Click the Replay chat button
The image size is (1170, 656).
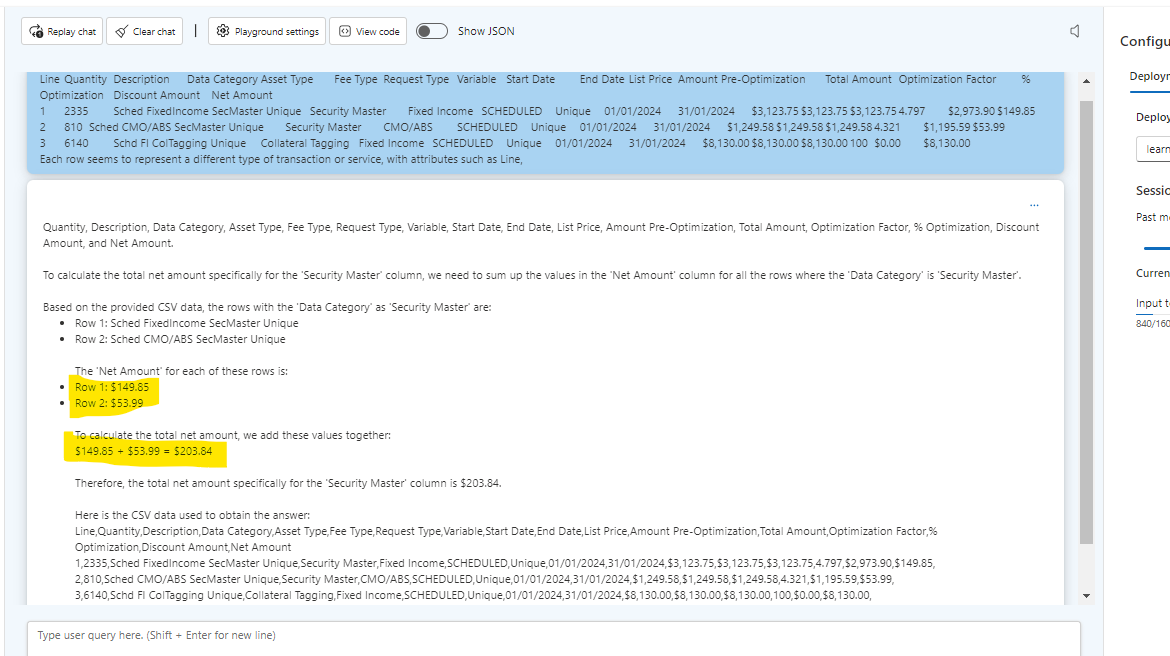(x=62, y=31)
